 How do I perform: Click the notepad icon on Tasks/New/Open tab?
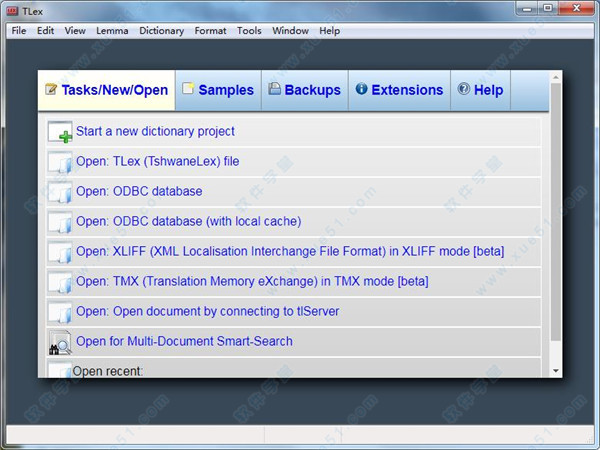(51, 89)
